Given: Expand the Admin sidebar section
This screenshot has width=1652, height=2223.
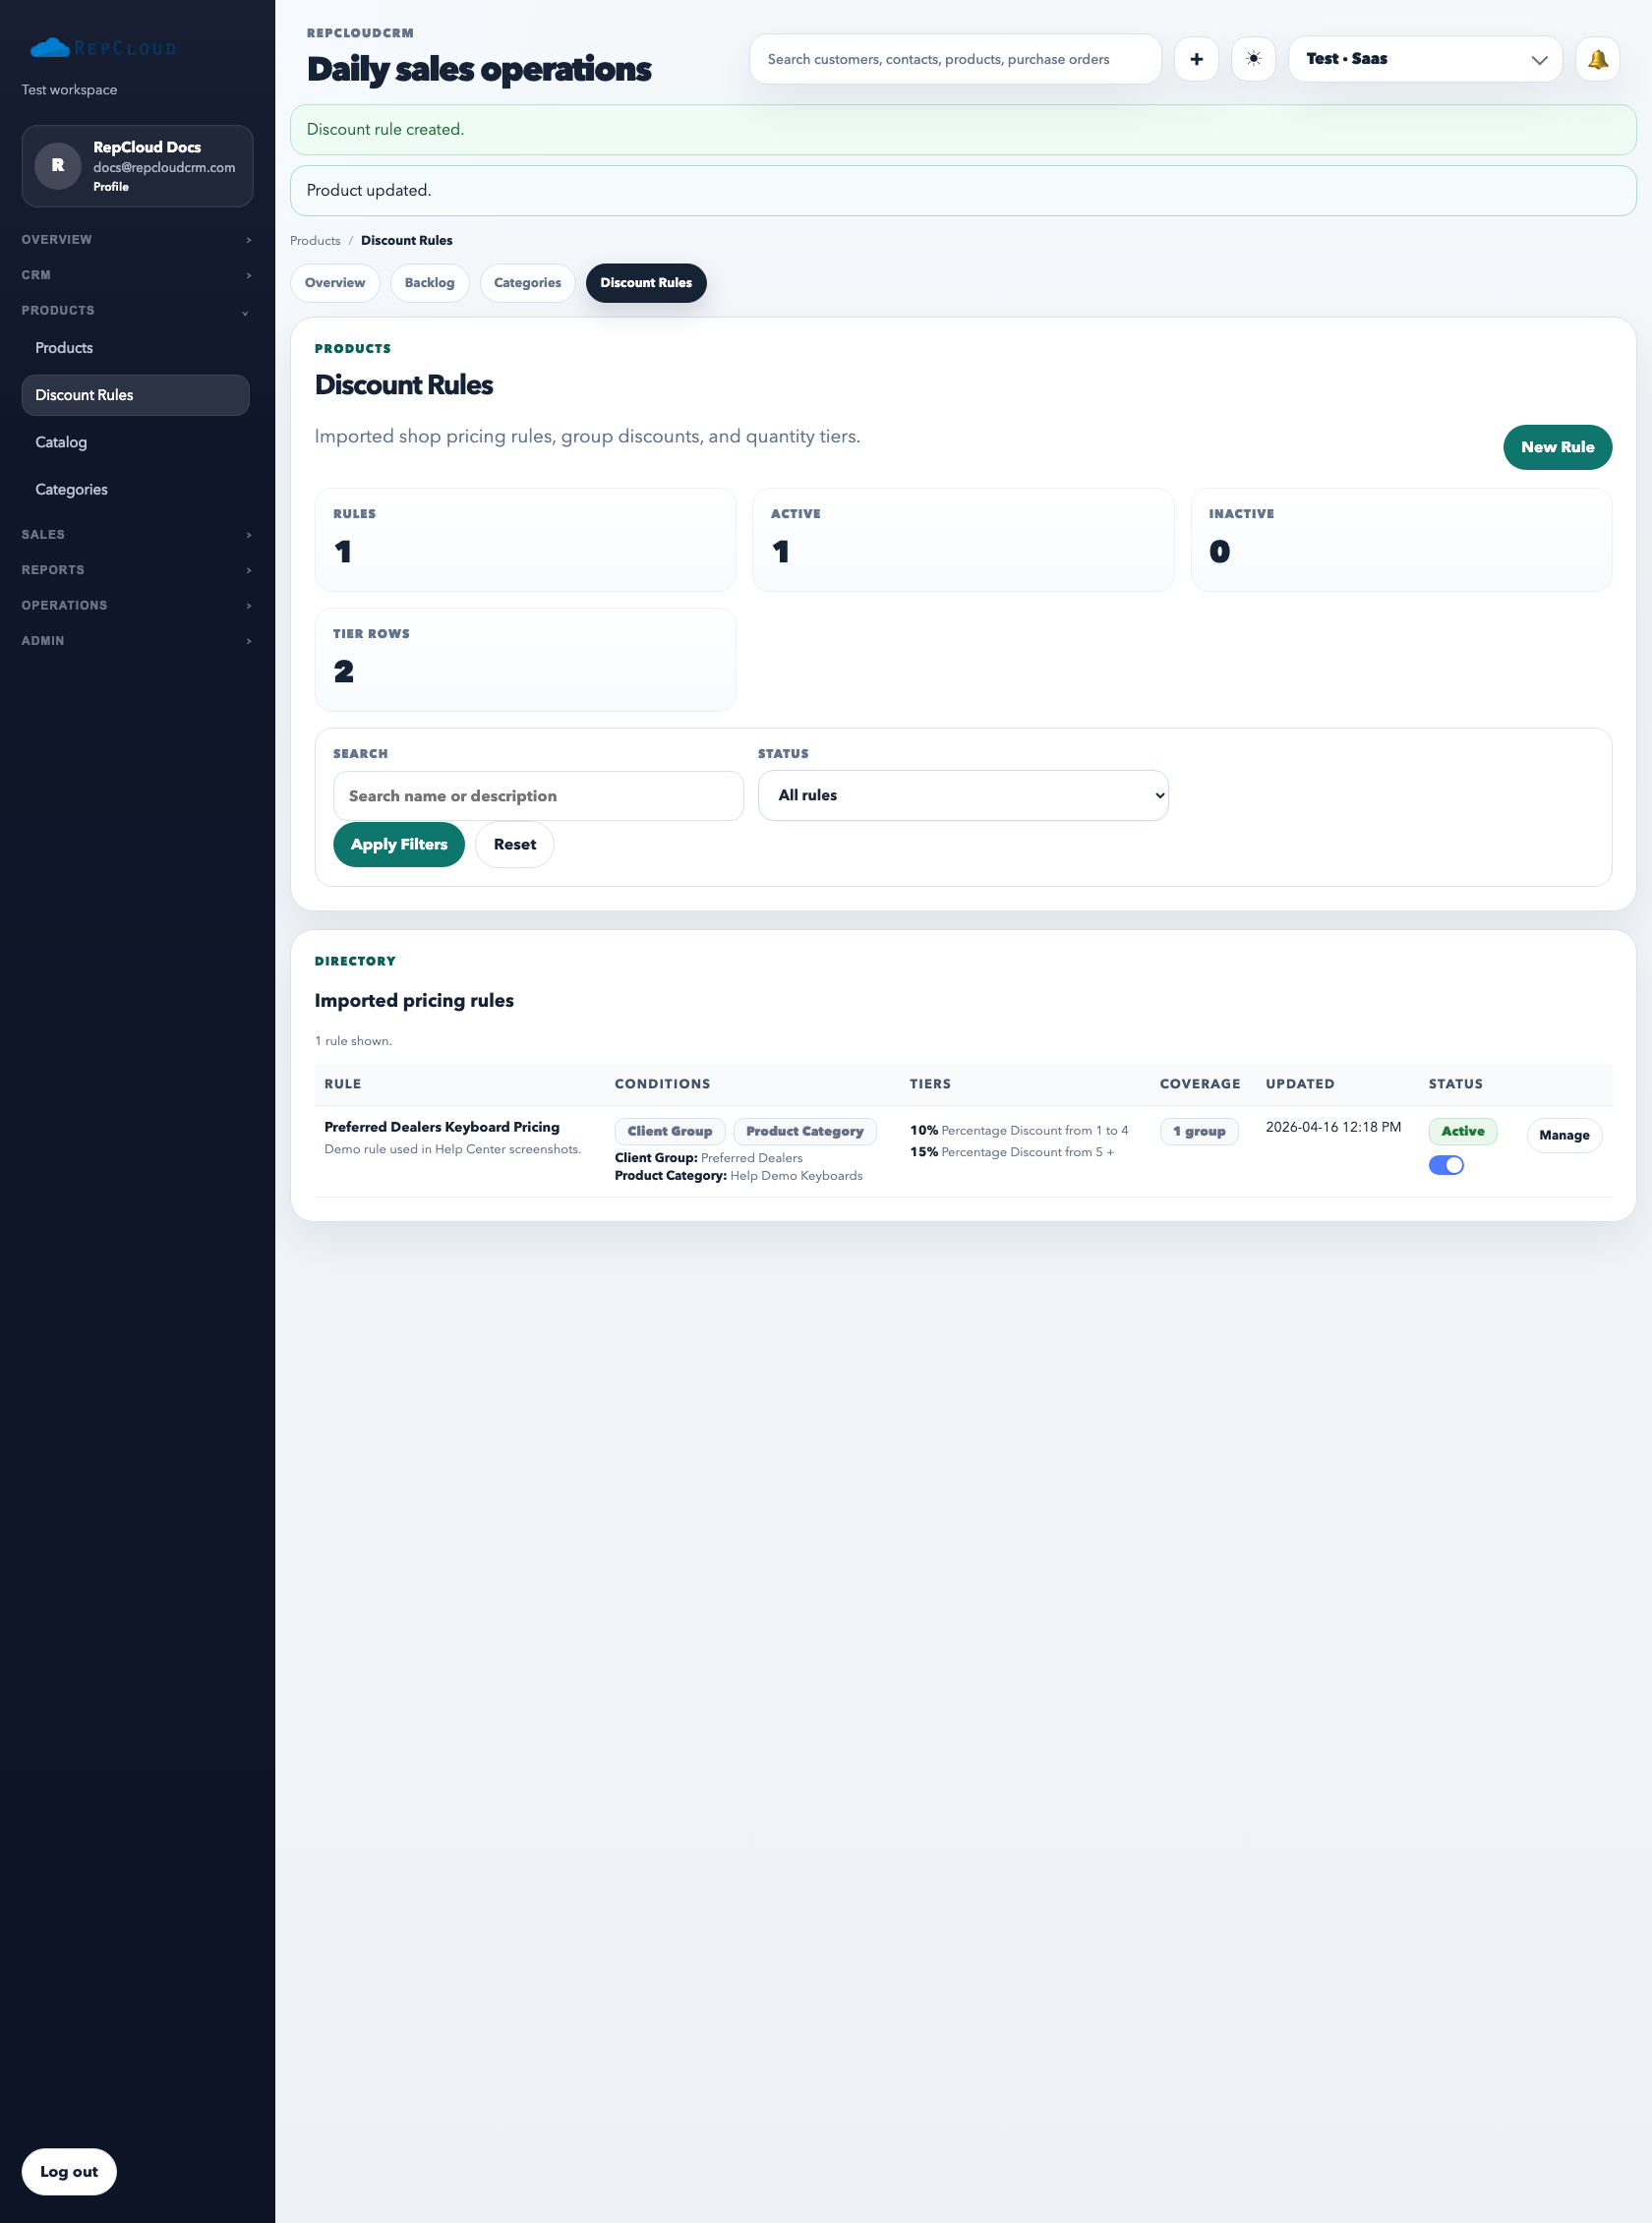Looking at the screenshot, I should 136,641.
